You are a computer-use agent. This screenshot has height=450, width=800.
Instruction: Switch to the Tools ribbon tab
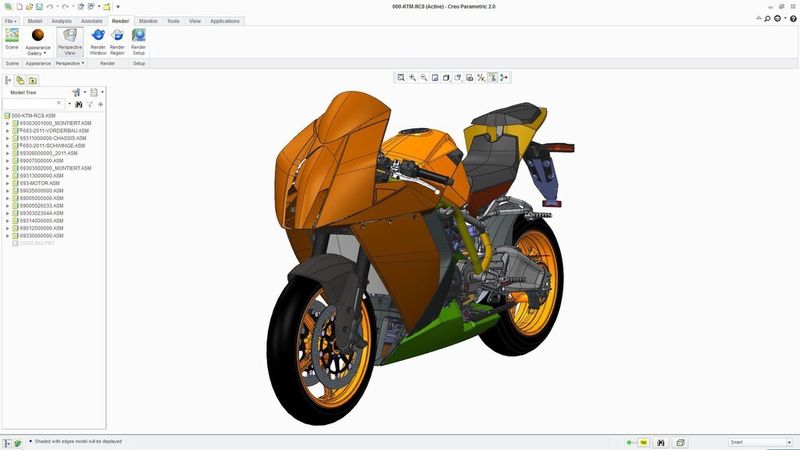[173, 21]
